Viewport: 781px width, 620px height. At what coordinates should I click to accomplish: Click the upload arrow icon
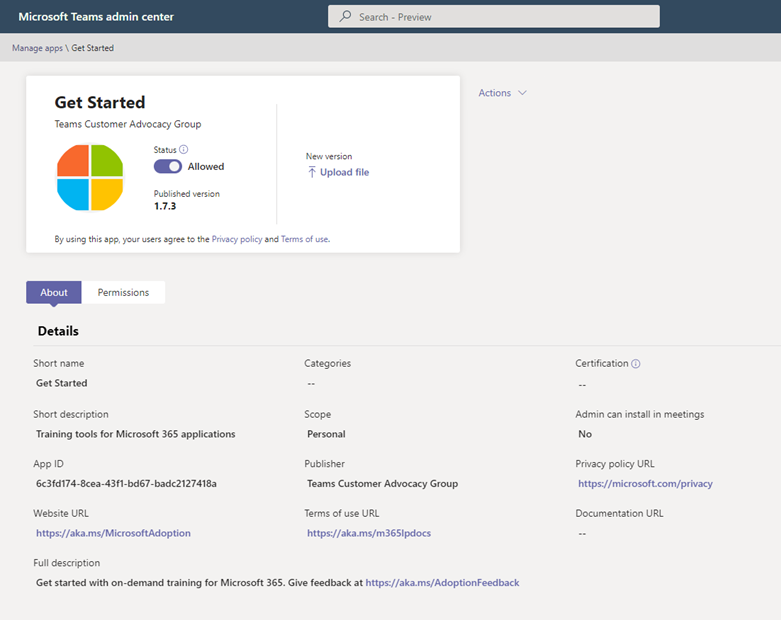pyautogui.click(x=312, y=172)
